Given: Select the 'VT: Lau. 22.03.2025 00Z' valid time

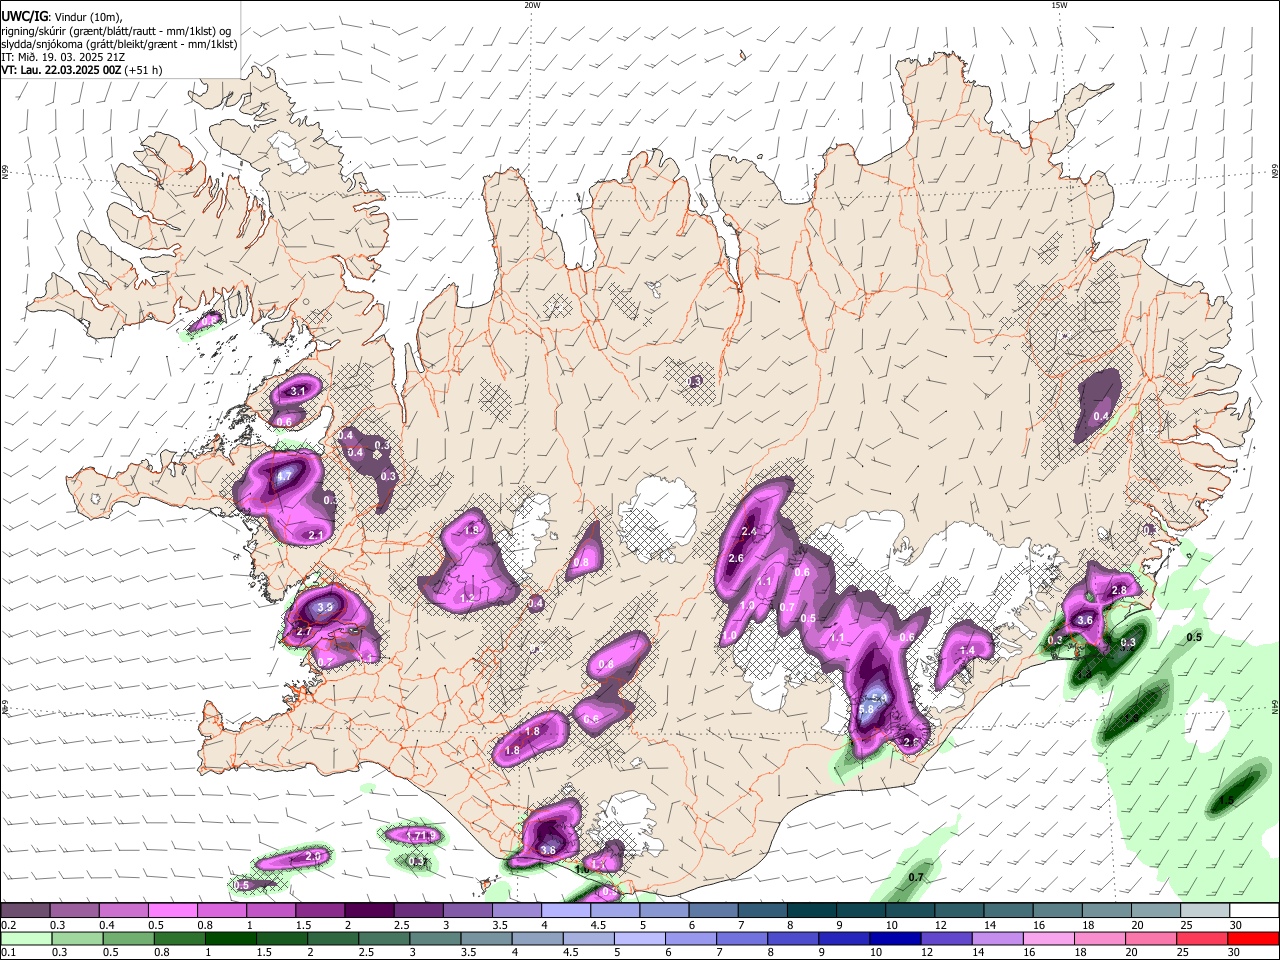Looking at the screenshot, I should click(61, 70).
